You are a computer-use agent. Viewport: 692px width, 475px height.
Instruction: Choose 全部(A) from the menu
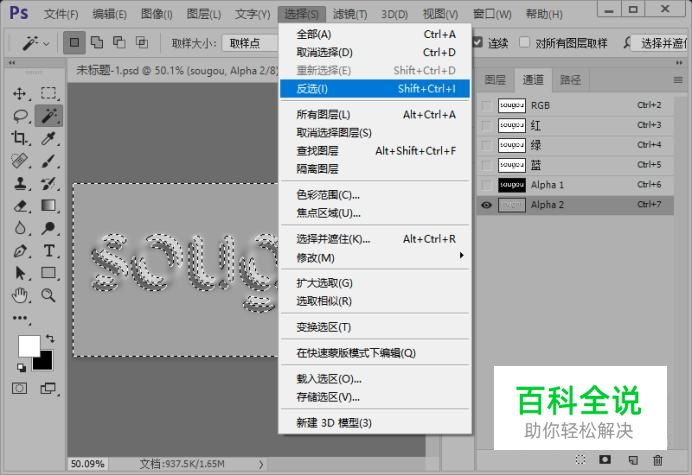tap(375, 34)
